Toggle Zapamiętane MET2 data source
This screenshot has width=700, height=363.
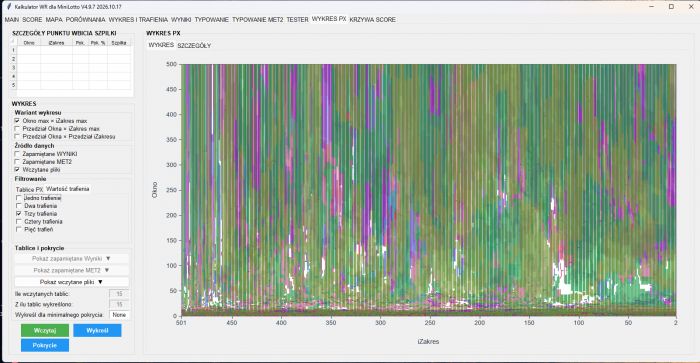17,162
